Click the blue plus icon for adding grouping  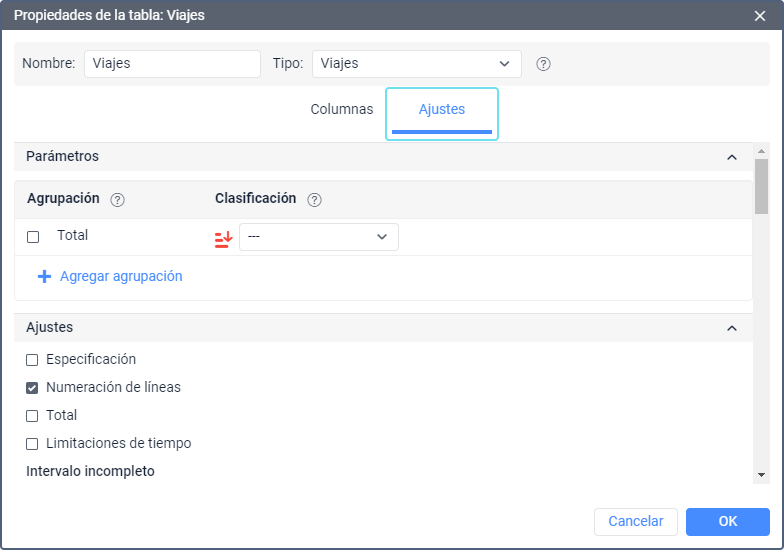(44, 276)
